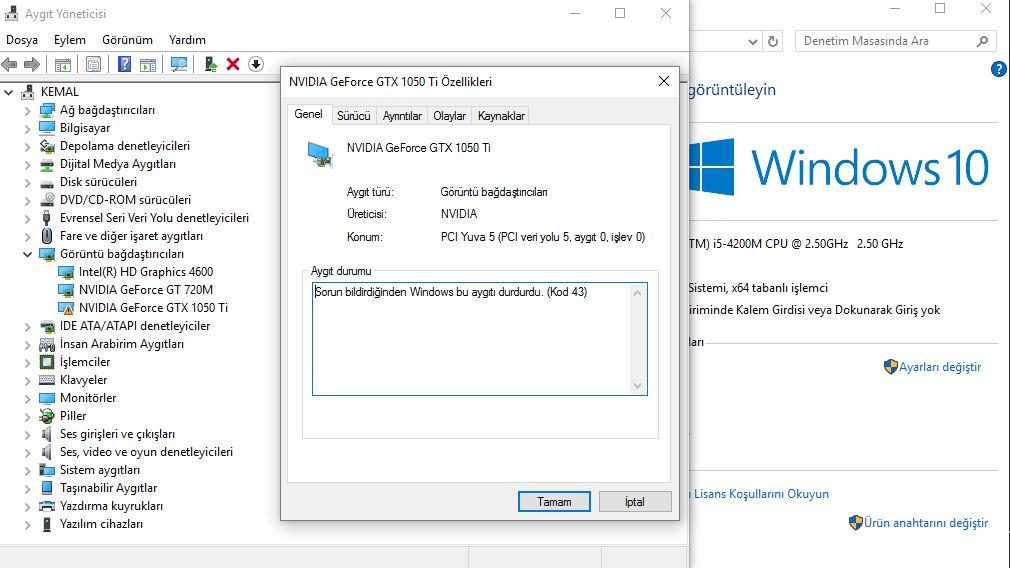Click the Depolama denetleyicileri icon
1010x568 pixels.
pos(46,146)
